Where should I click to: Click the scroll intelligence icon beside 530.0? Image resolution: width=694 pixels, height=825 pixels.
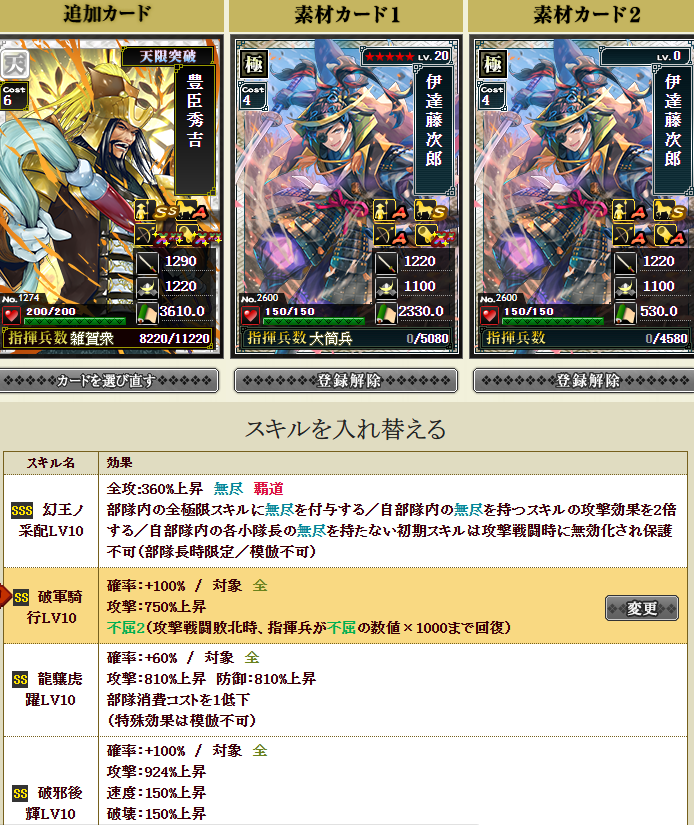626,313
